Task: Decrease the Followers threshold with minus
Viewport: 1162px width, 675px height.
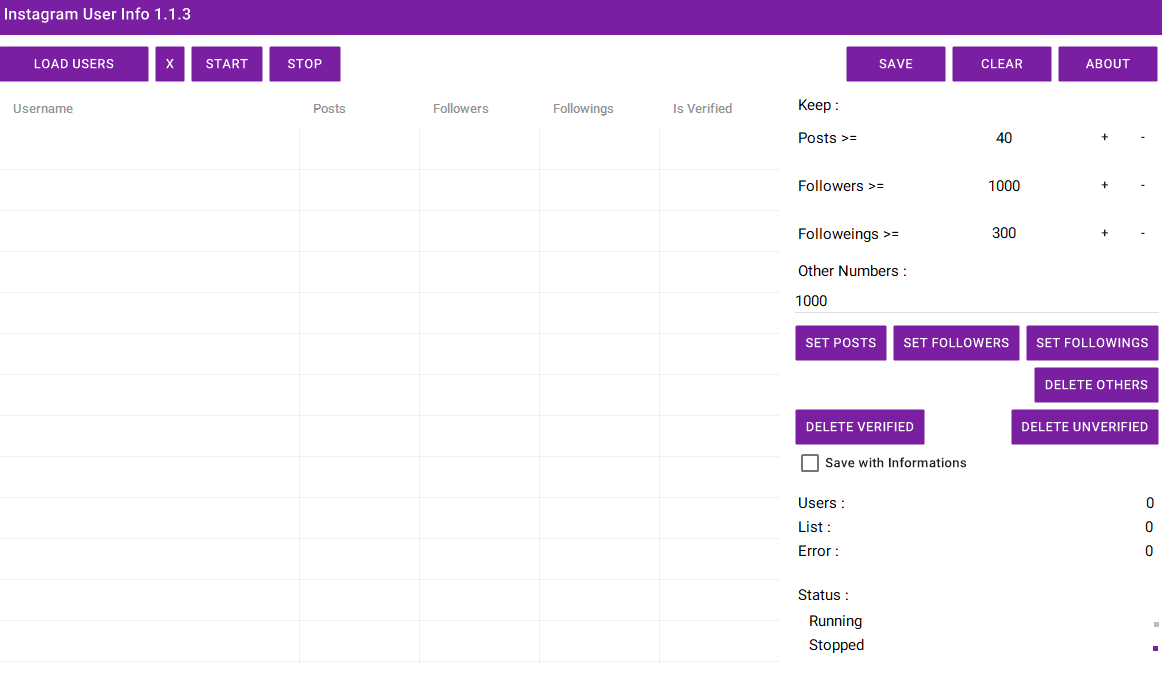Action: (1143, 186)
